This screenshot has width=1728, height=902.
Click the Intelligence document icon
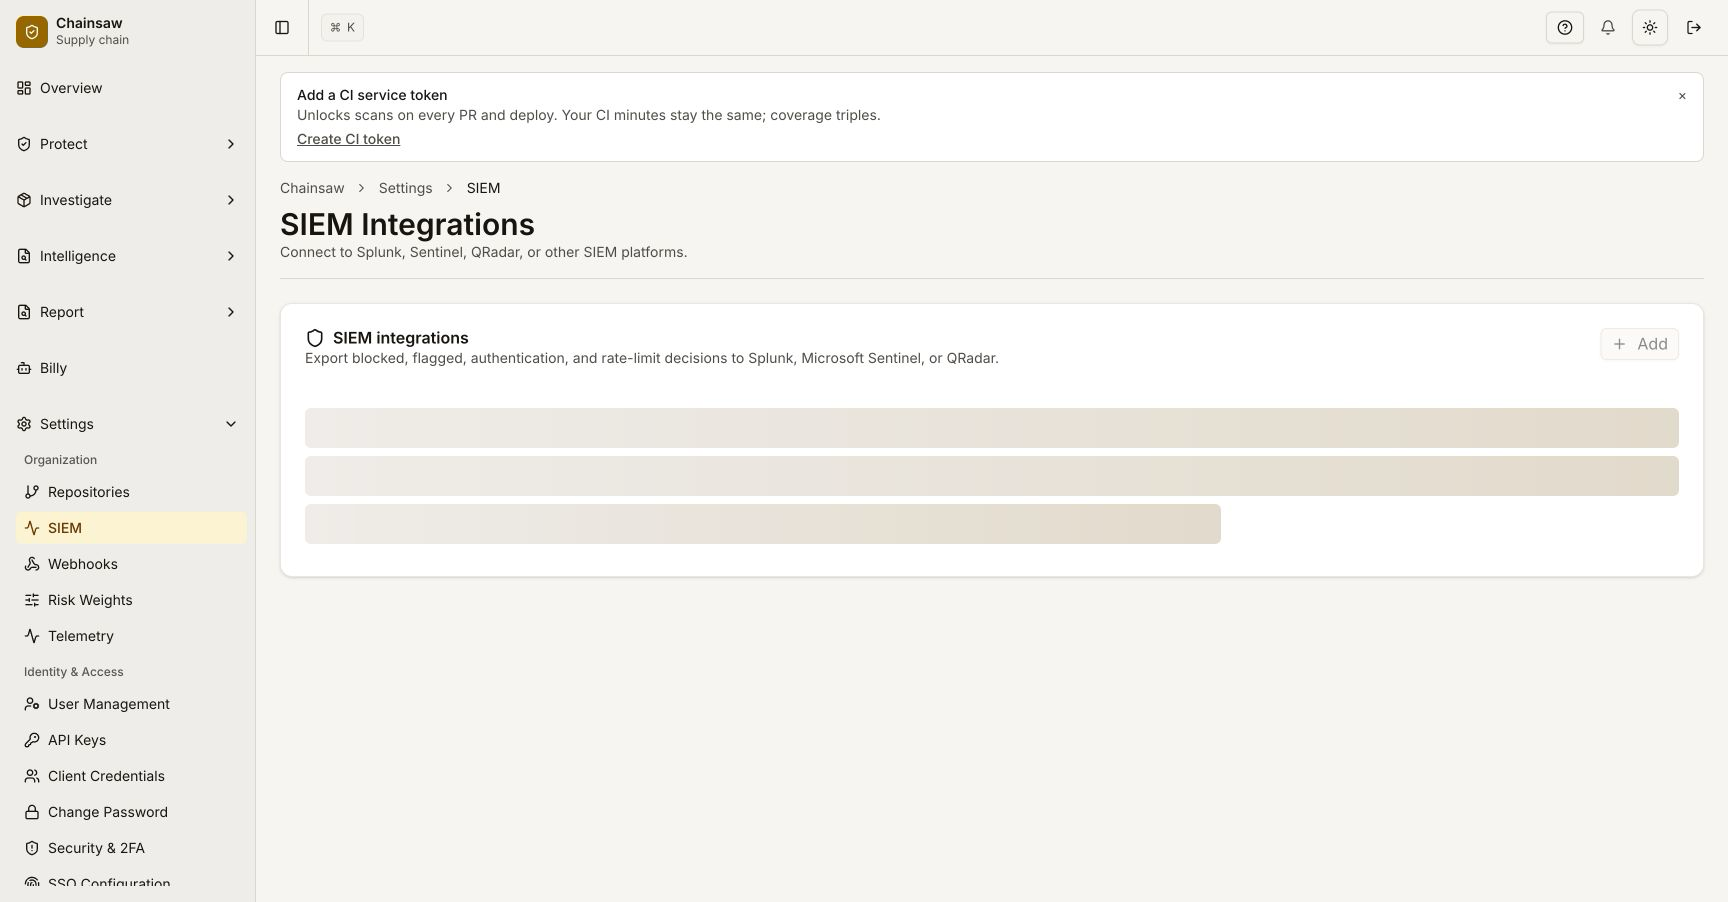coord(24,256)
